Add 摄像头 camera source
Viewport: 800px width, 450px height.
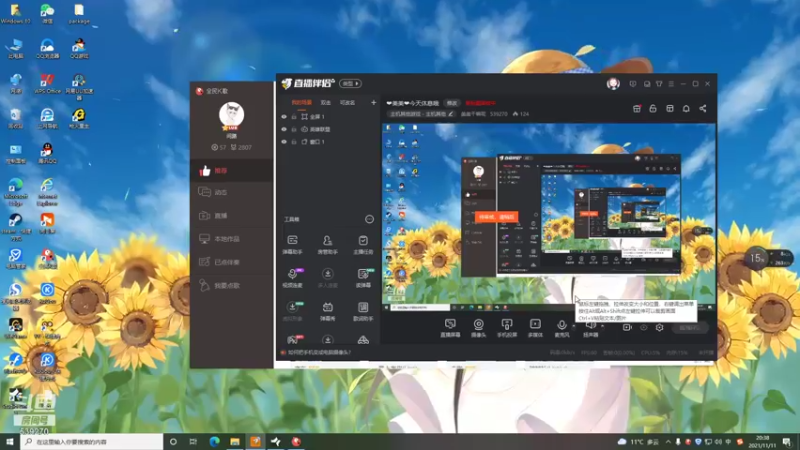pos(479,328)
